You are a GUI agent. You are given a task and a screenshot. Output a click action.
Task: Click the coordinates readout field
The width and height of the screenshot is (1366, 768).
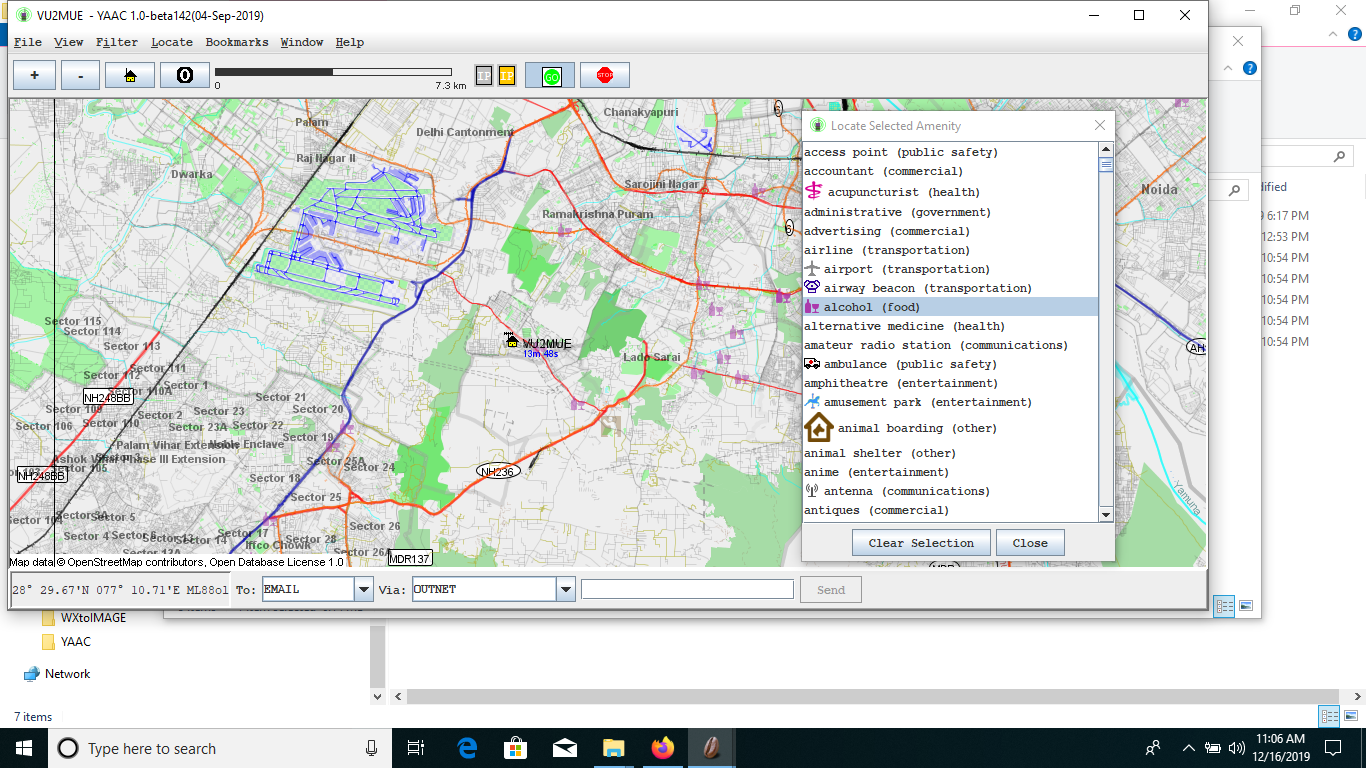coord(121,590)
